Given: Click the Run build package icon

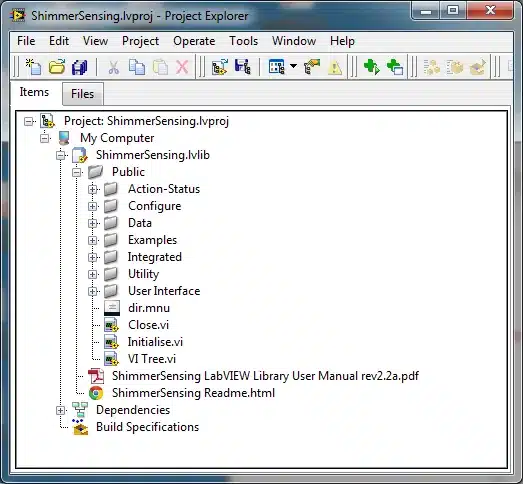Looking at the screenshot, I should pyautogui.click(x=478, y=67).
